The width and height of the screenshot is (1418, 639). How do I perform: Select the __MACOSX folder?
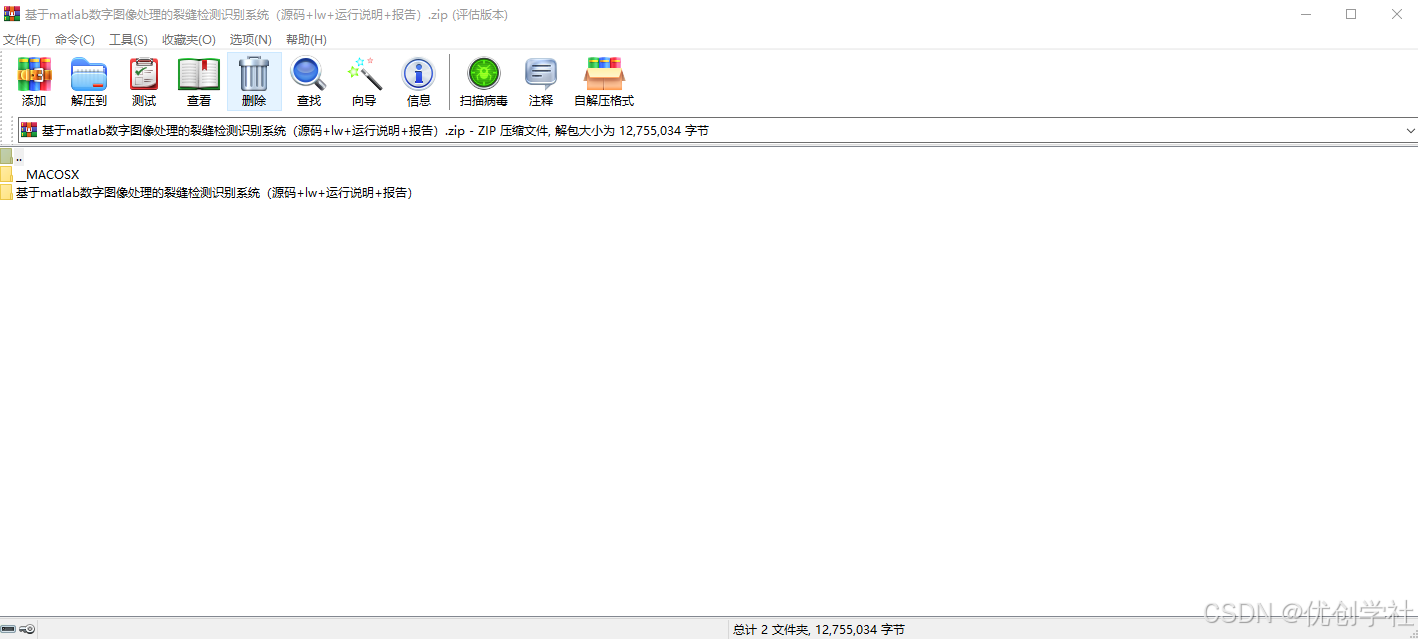(40, 174)
